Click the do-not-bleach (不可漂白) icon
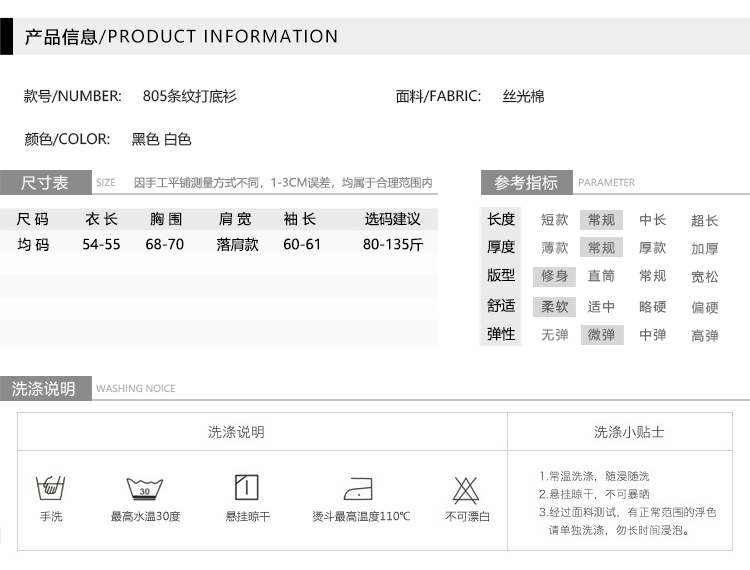The width and height of the screenshot is (750, 570). point(466,490)
